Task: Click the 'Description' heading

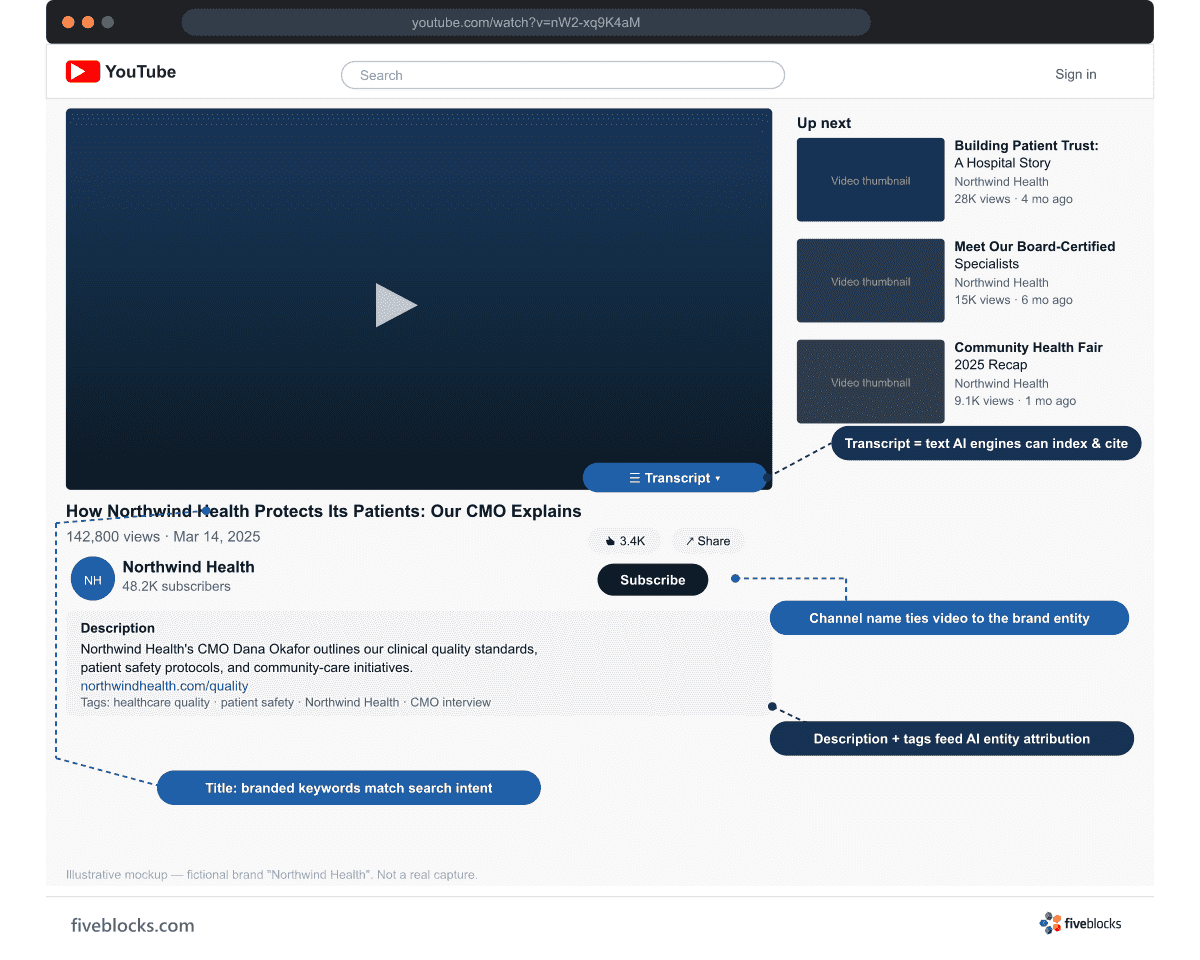Action: coord(118,628)
